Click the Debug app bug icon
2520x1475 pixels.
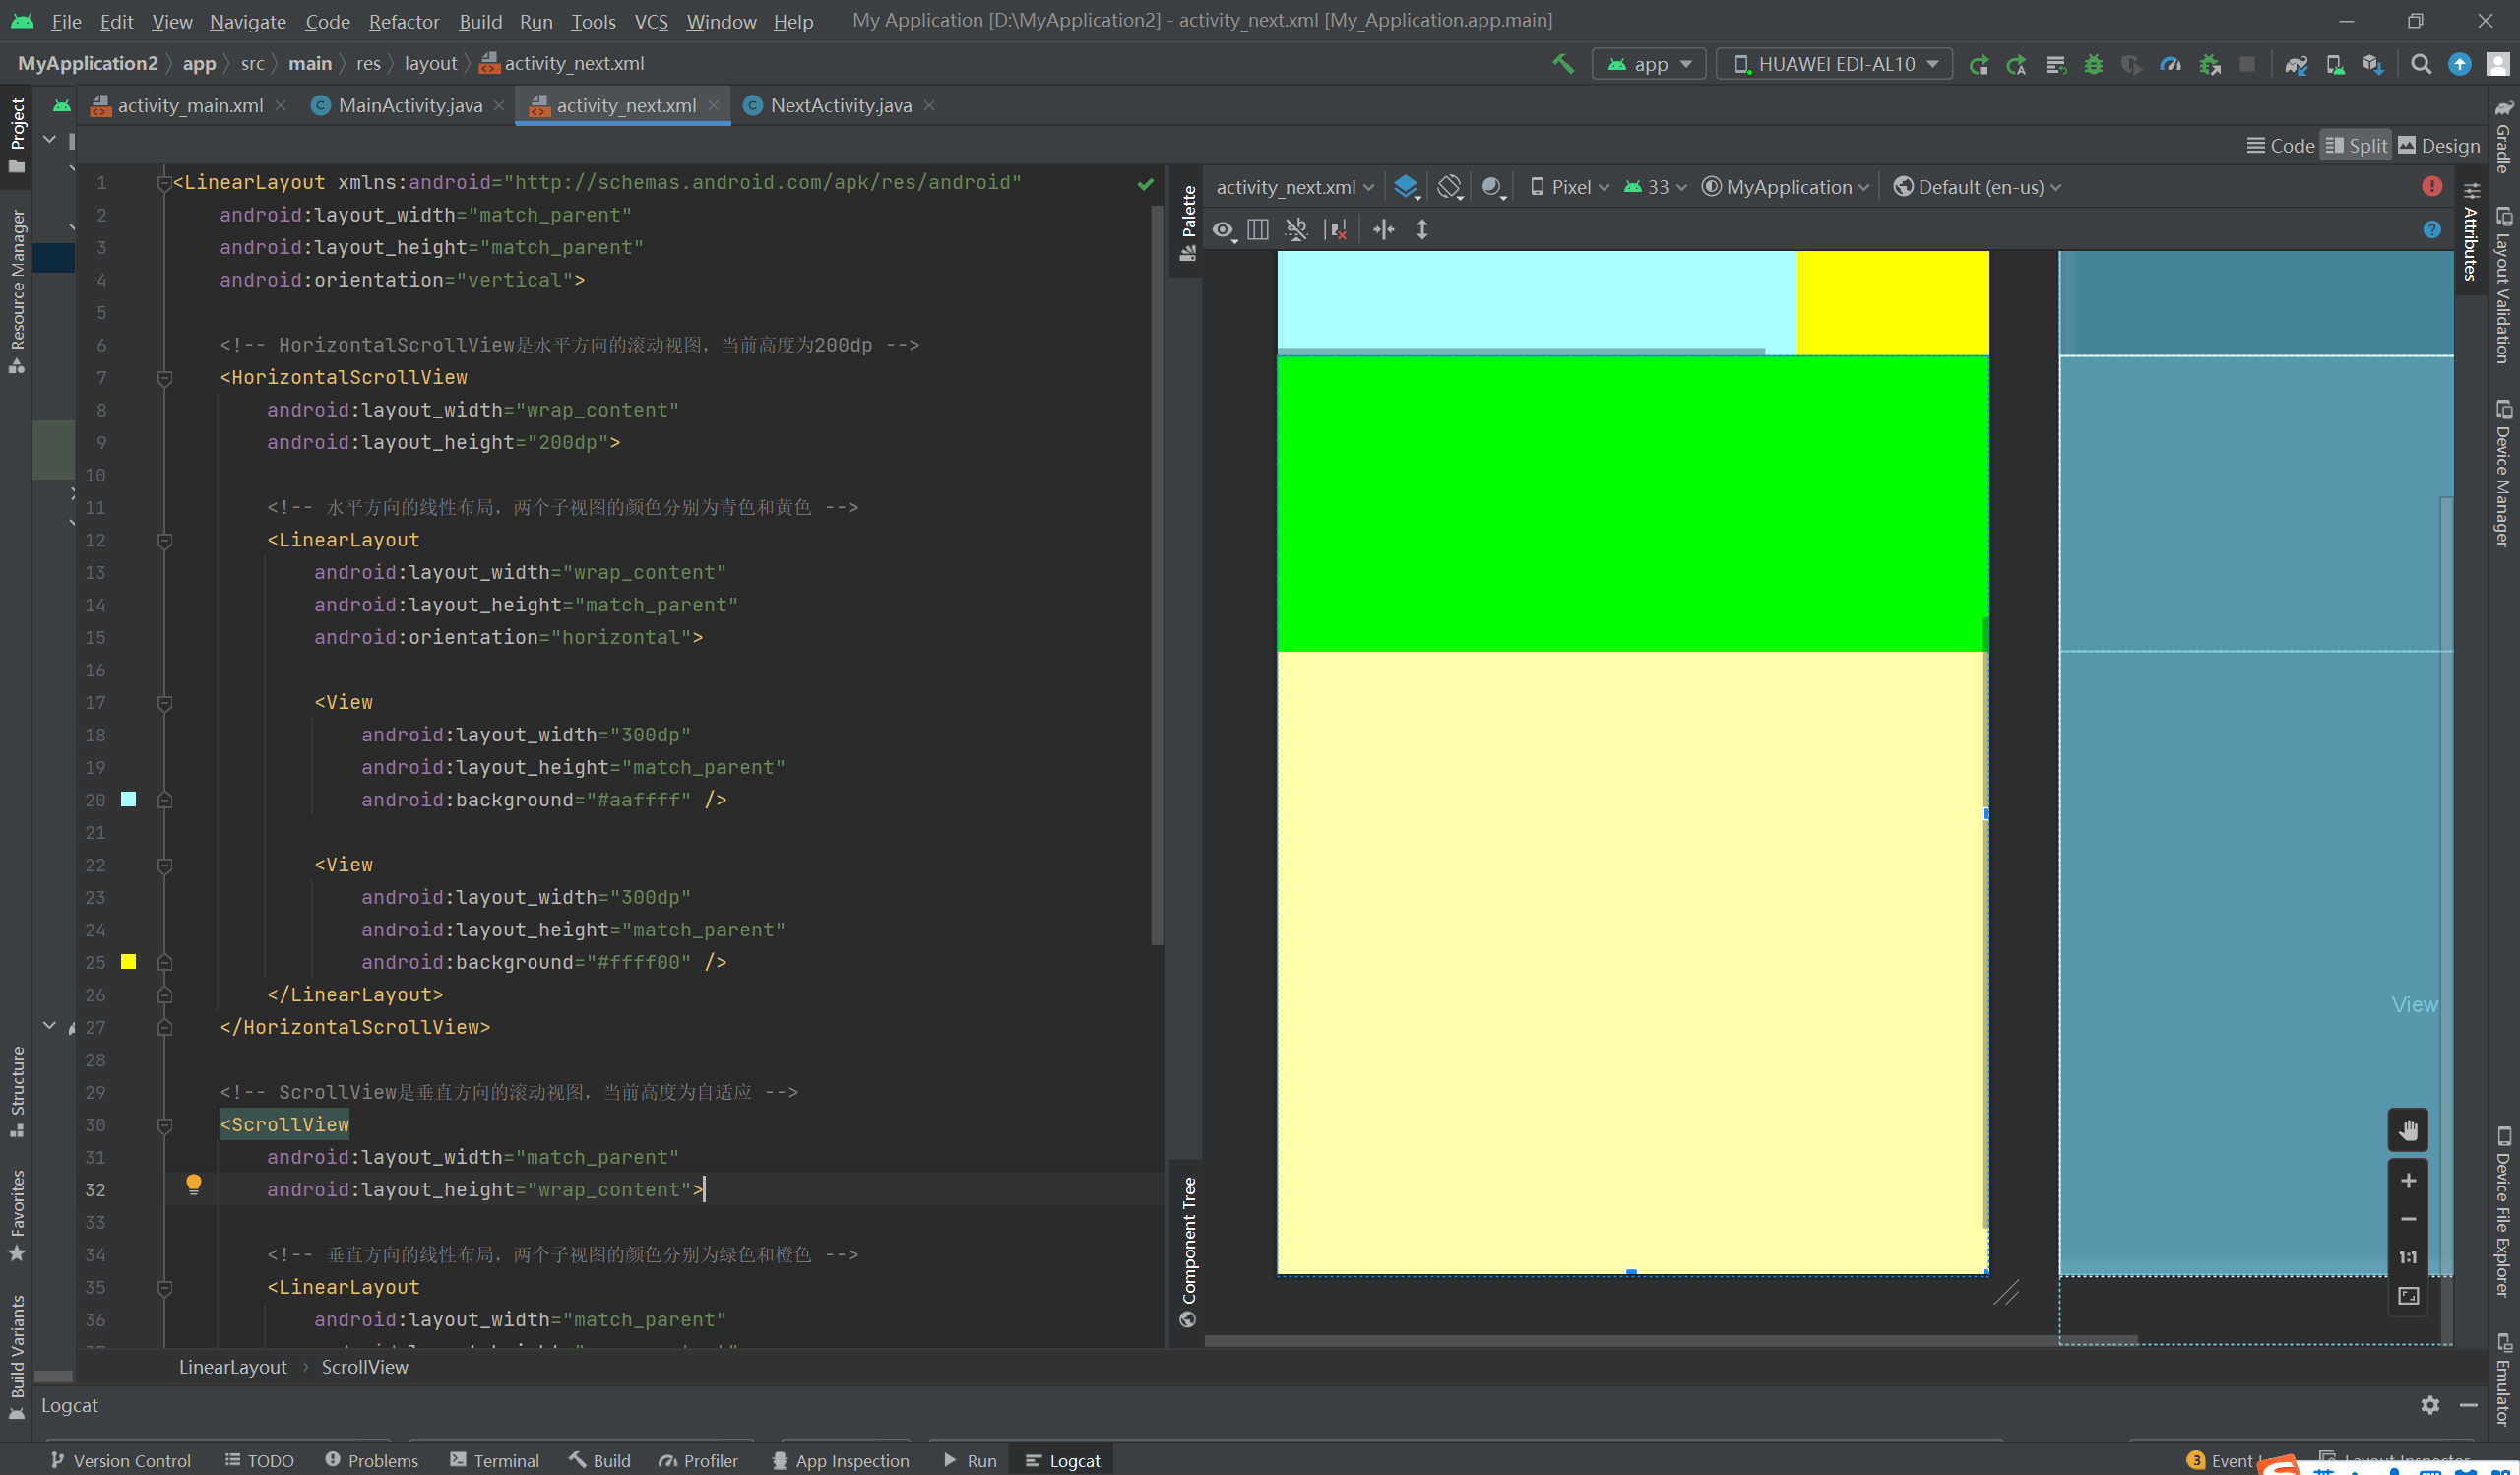[x=2093, y=64]
